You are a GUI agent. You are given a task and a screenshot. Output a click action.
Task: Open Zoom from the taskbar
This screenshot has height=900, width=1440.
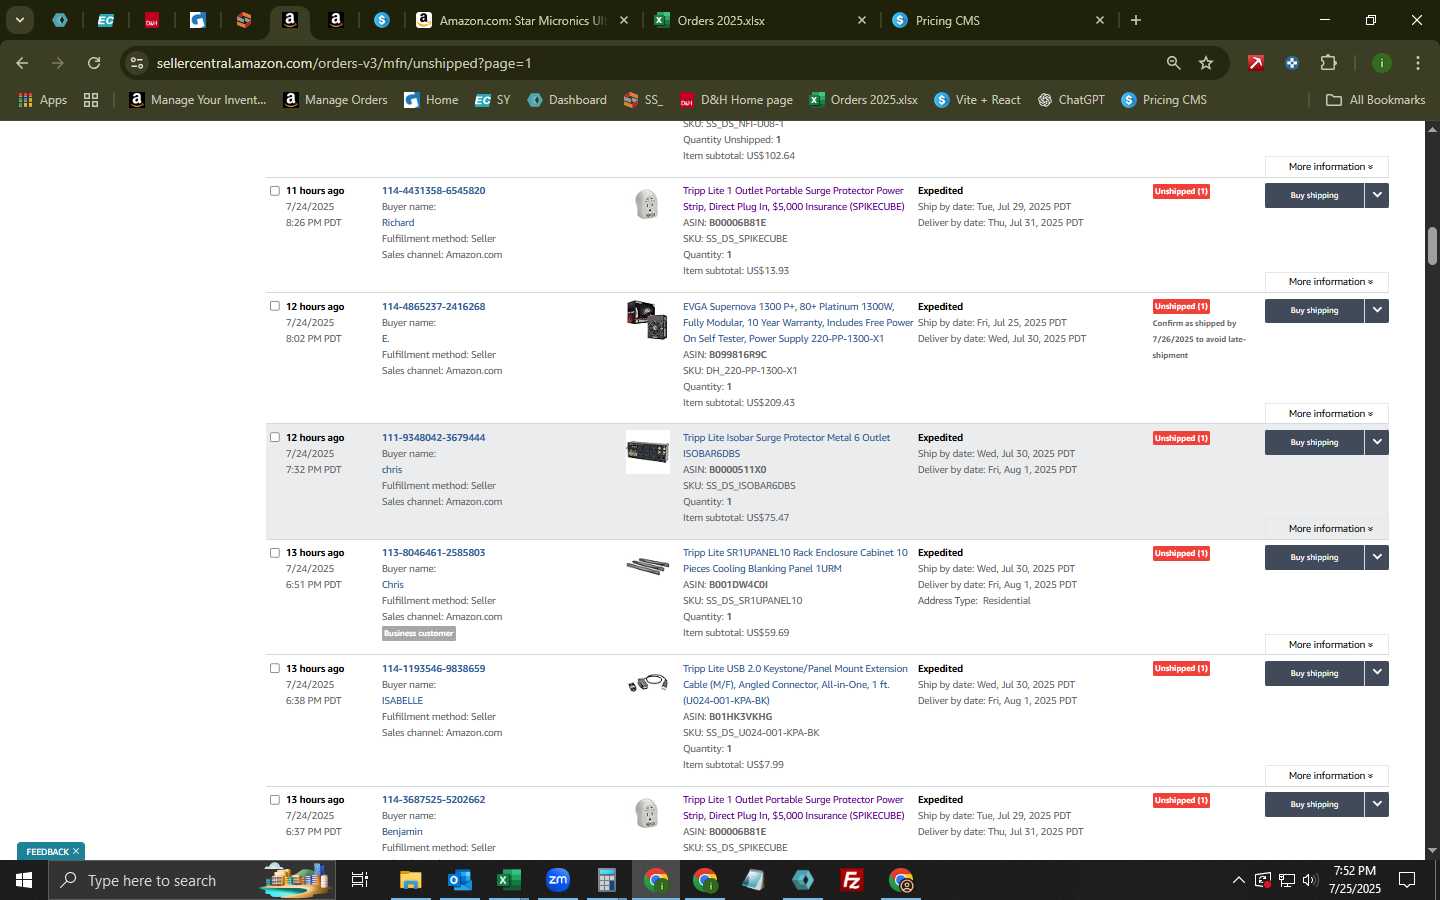(x=557, y=880)
